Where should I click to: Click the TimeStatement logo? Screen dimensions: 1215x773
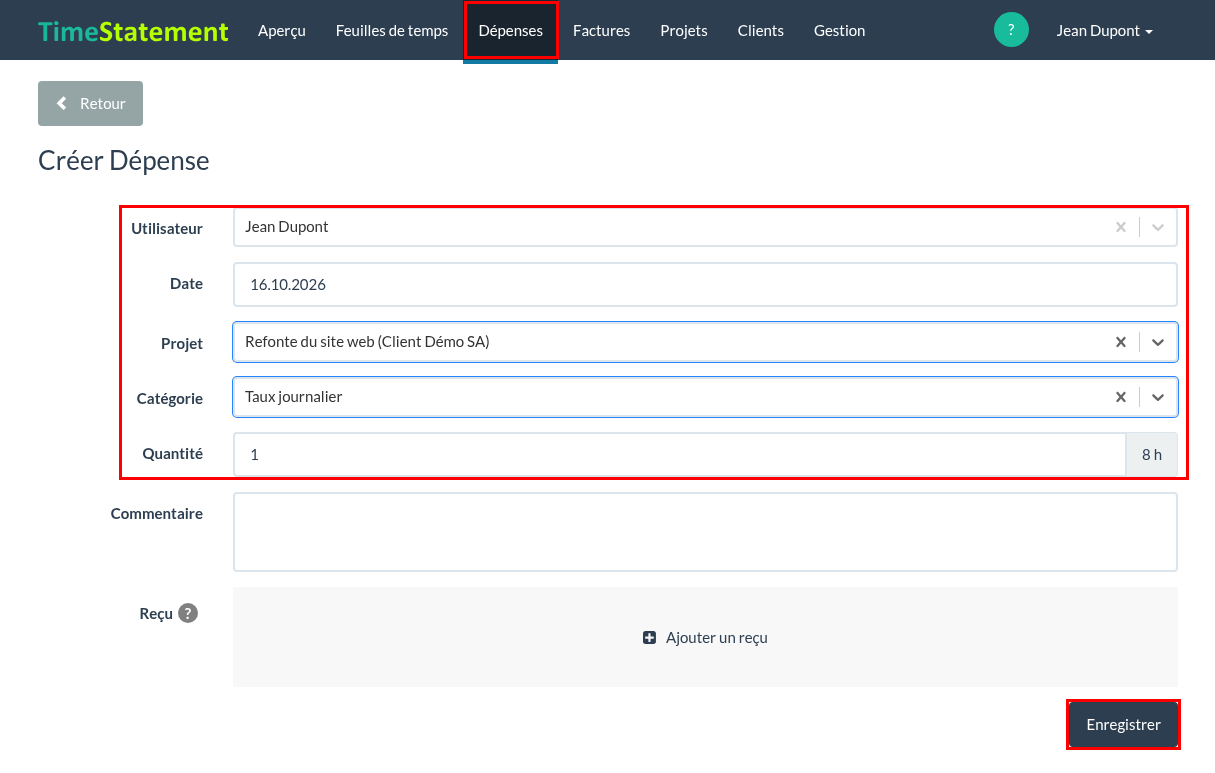pyautogui.click(x=133, y=31)
